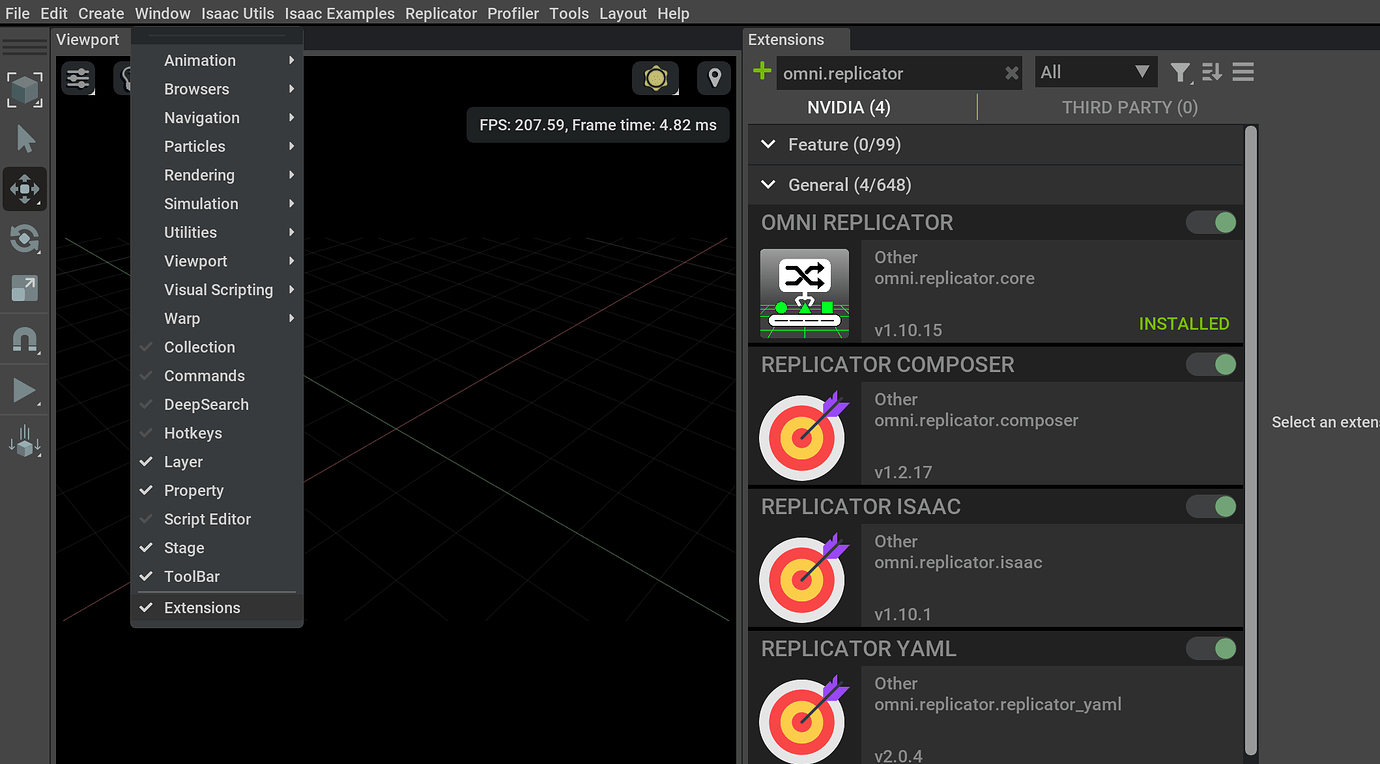Click the sort order icon in Extensions panel
Screen dimensions: 1380x764
[x=1210, y=72]
